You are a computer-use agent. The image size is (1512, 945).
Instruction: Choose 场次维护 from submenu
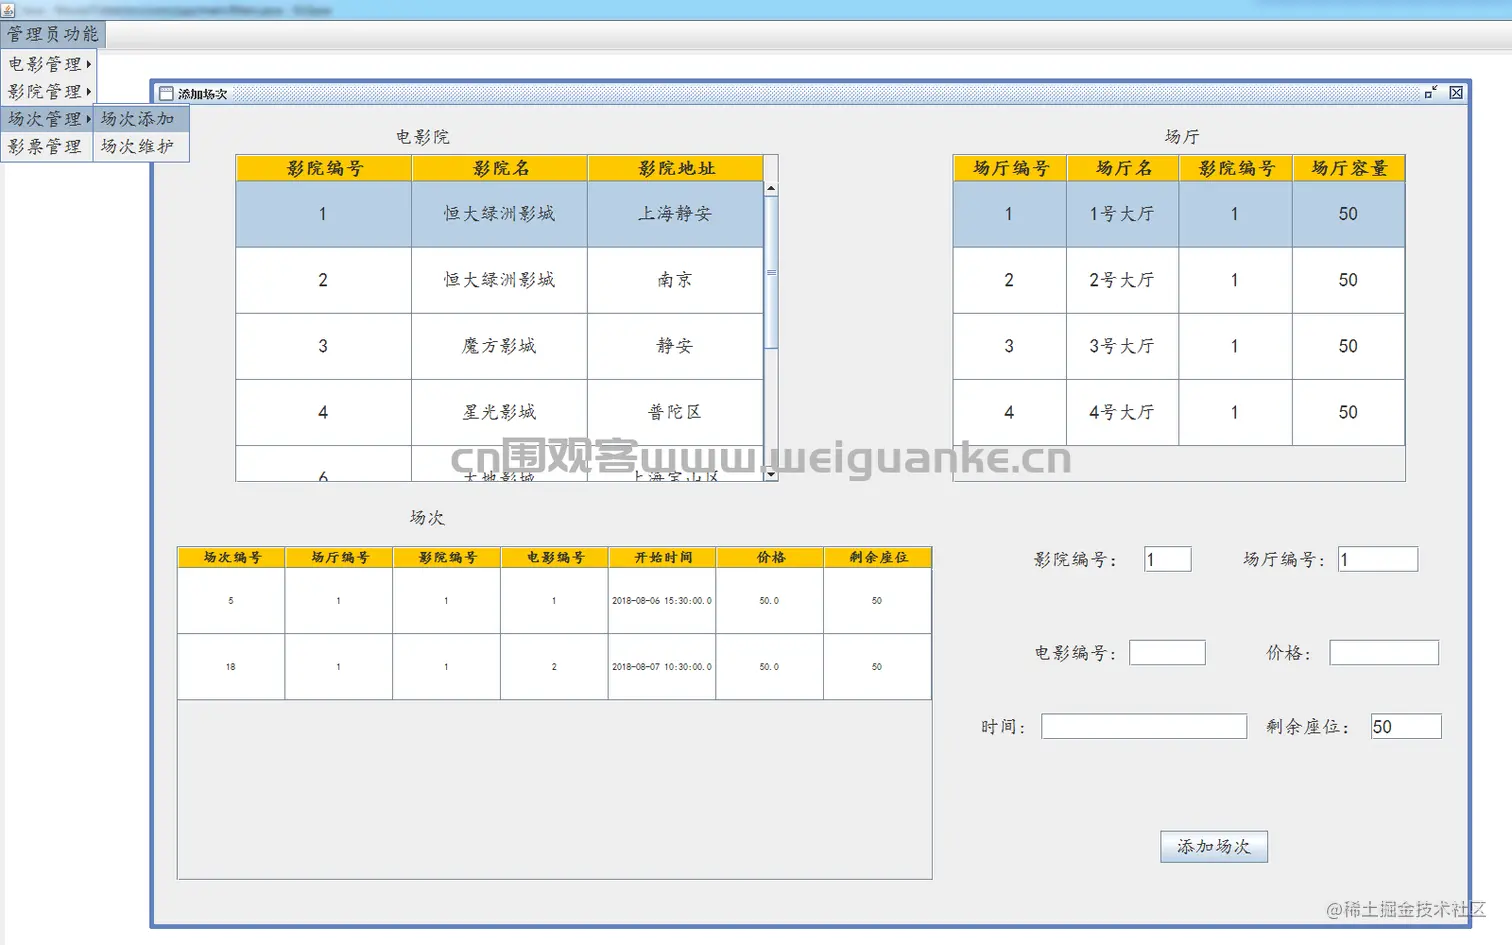click(141, 146)
